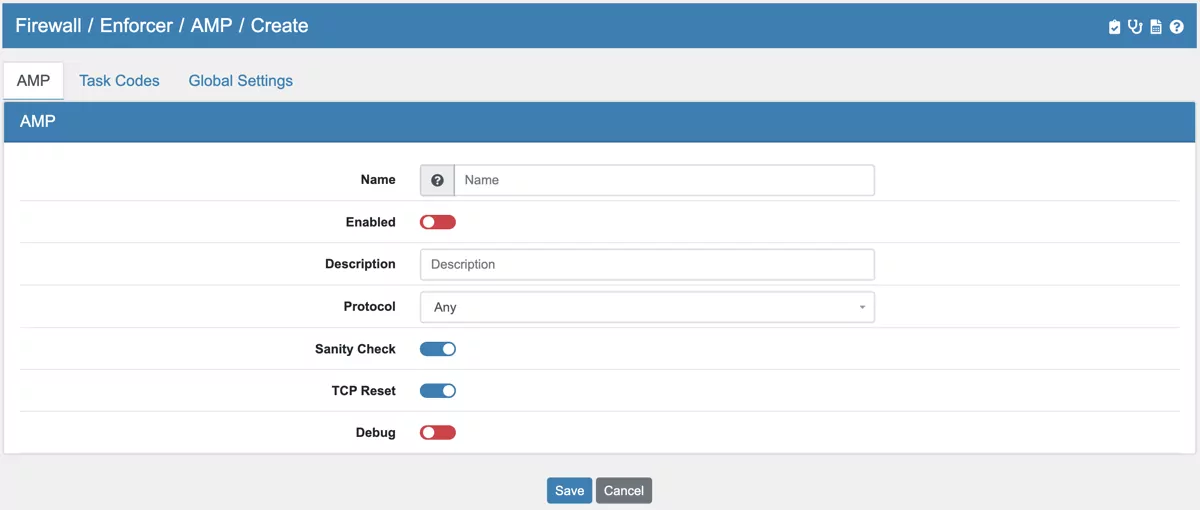
Task: Click the Cancel button
Action: pyautogui.click(x=623, y=490)
